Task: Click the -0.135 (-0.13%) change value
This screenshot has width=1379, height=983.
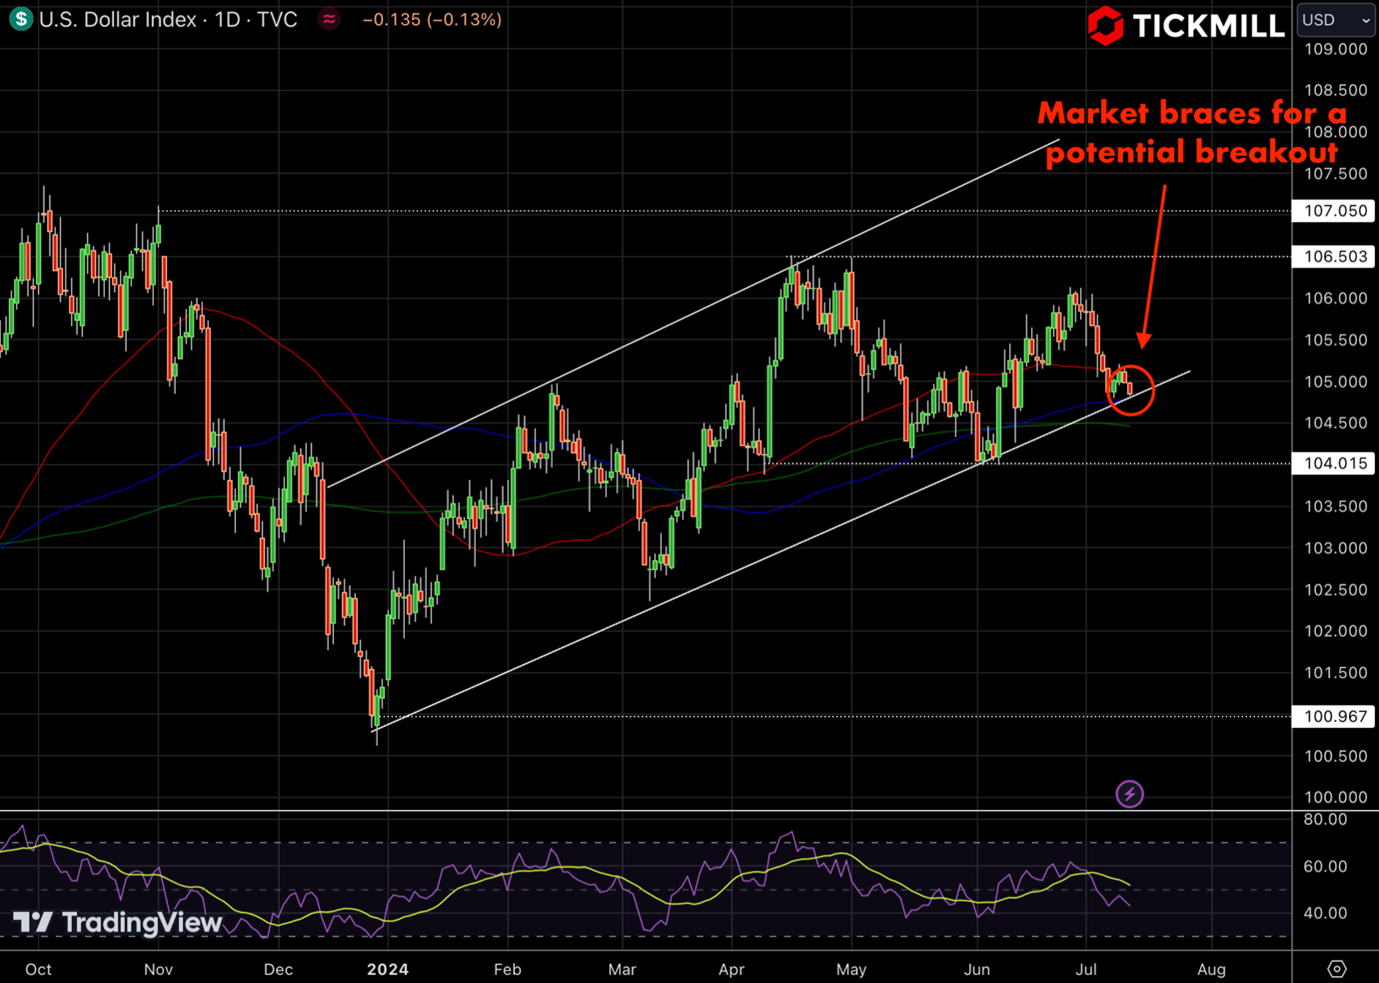Action: click(431, 19)
